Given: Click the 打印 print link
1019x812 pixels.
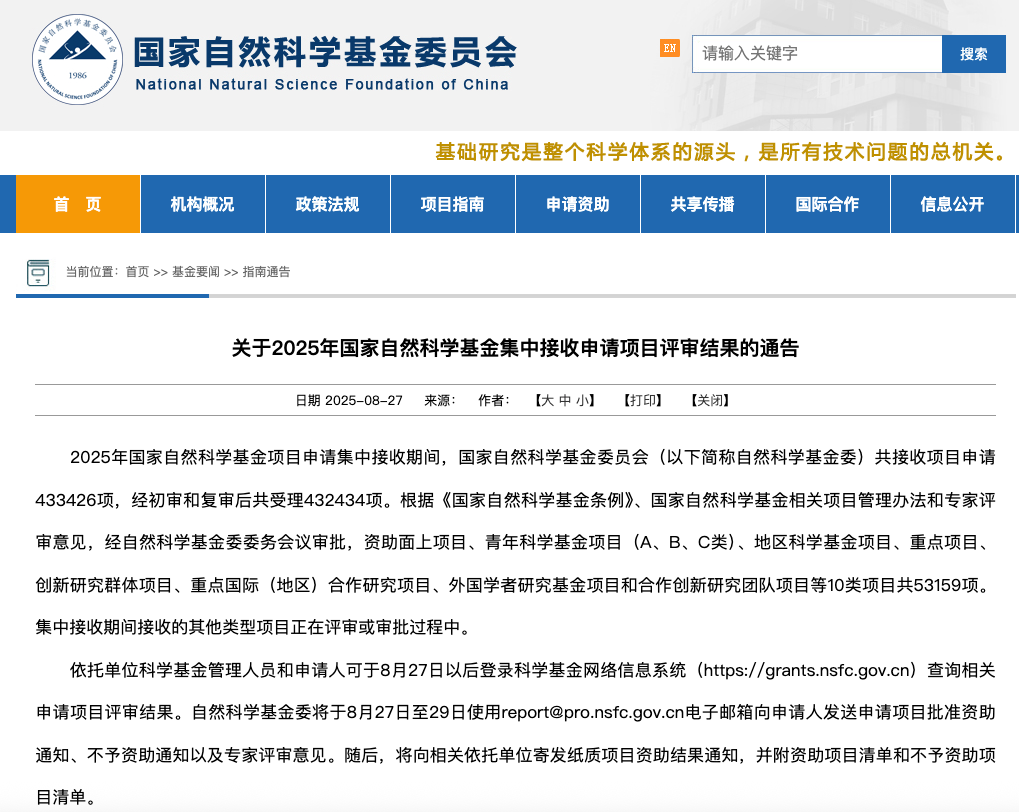Looking at the screenshot, I should click(x=642, y=400).
